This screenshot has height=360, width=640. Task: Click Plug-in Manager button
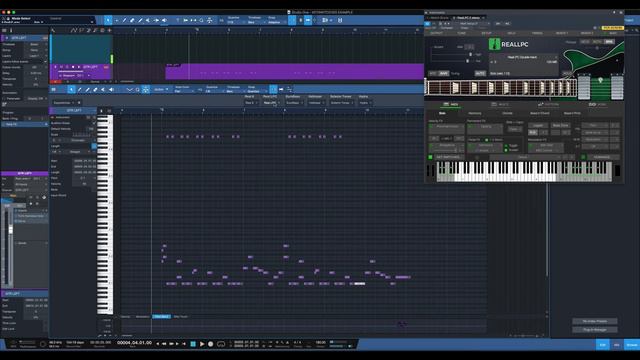(x=594, y=329)
